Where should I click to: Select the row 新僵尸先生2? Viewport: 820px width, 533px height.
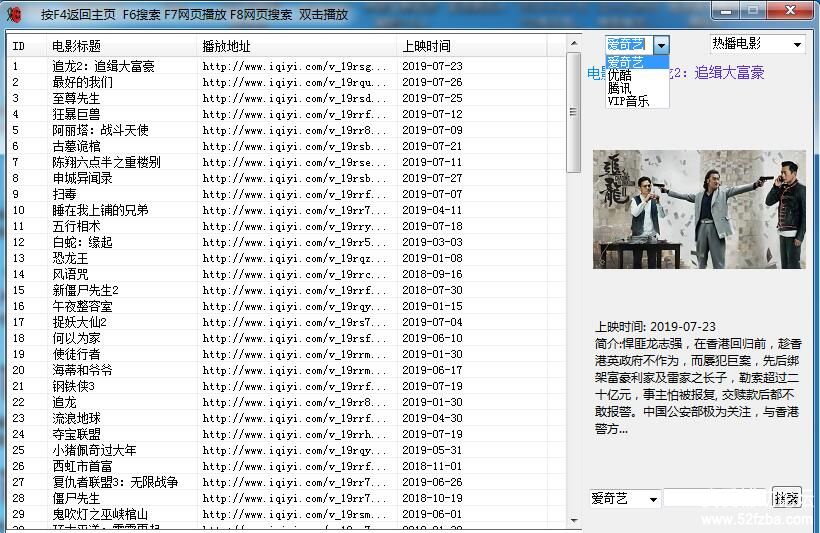pos(287,290)
